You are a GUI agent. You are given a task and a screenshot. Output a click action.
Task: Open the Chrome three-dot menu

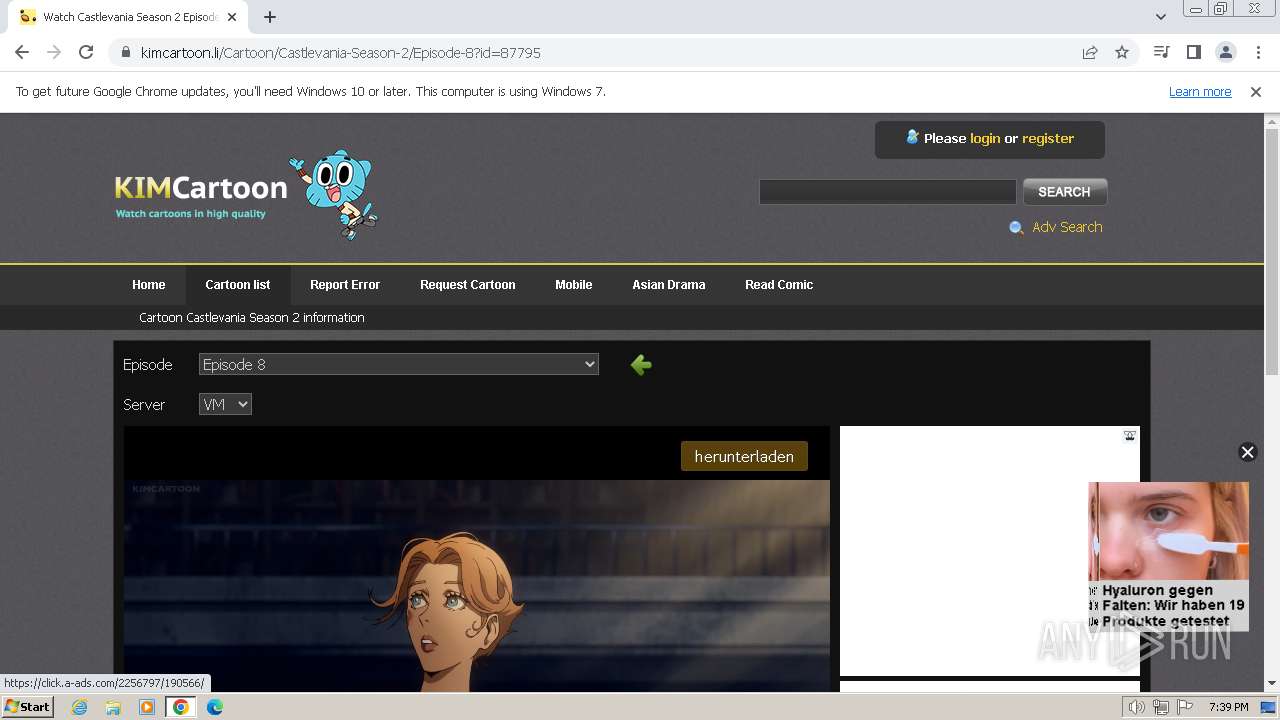point(1258,52)
